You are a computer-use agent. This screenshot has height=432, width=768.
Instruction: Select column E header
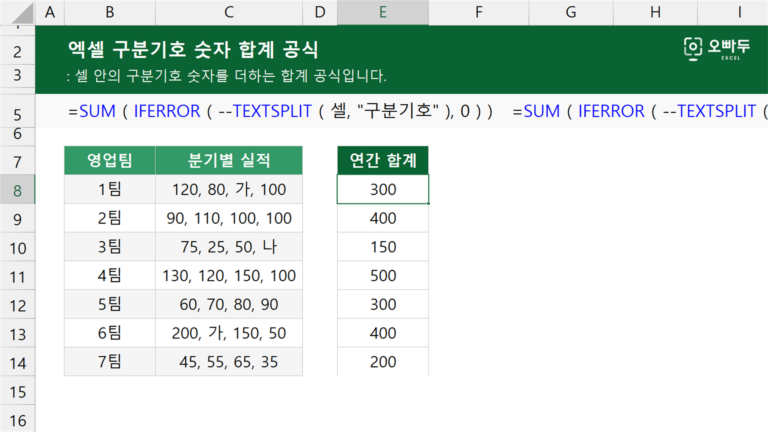click(x=383, y=12)
